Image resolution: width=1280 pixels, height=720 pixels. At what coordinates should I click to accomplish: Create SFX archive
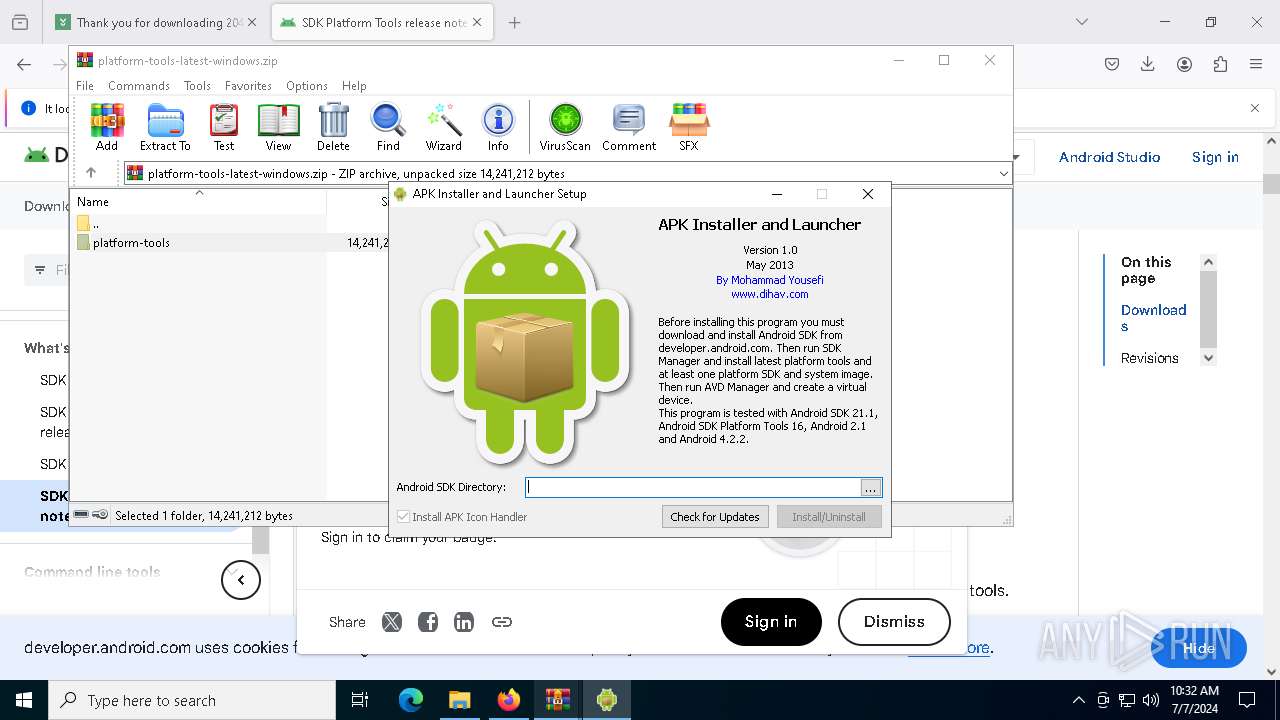689,127
